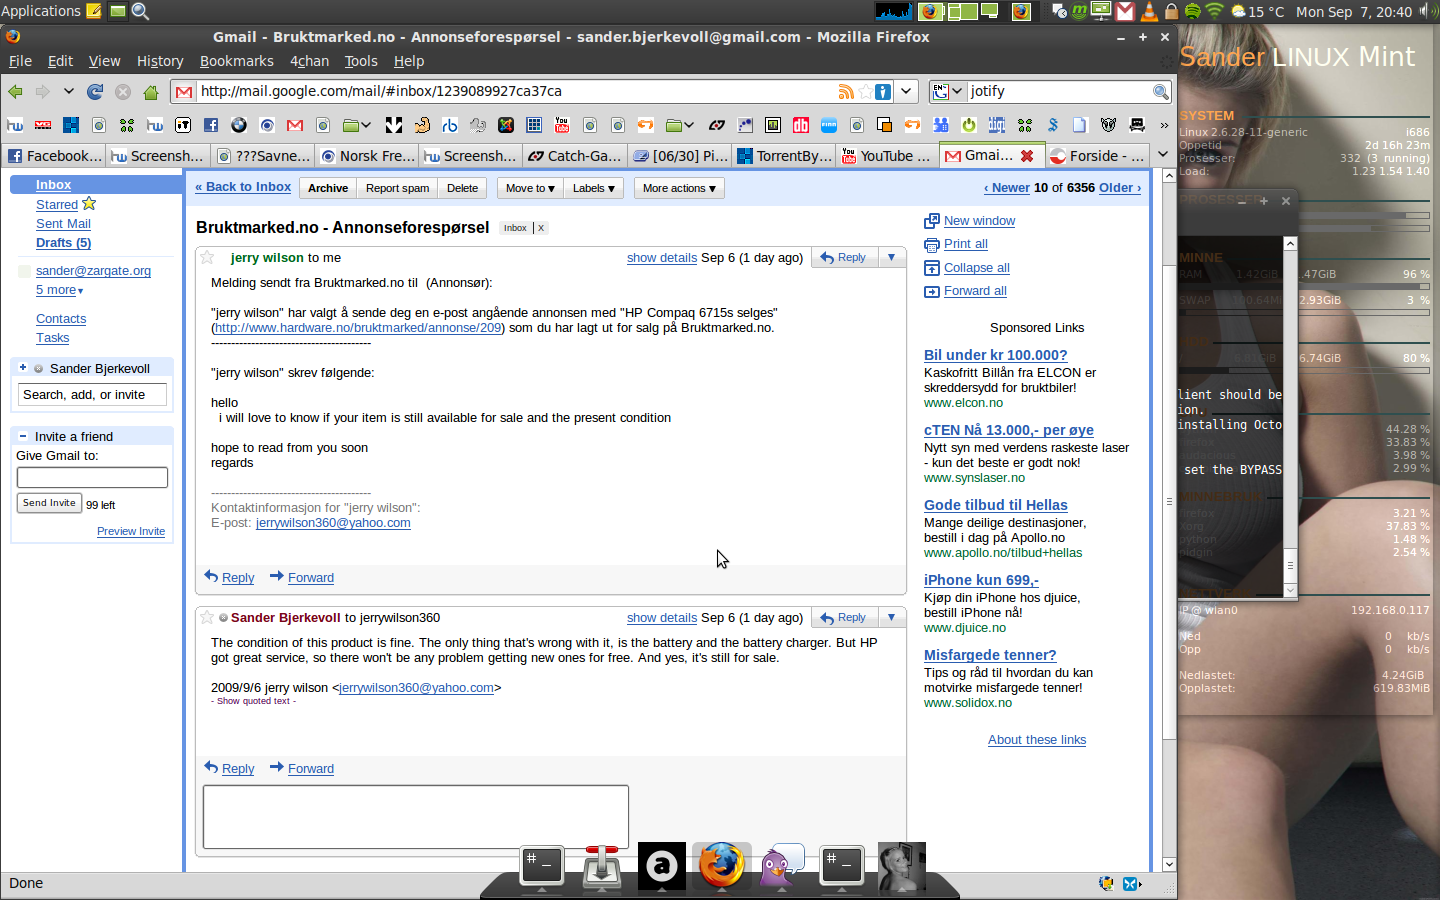The image size is (1440, 900).
Task: Click the Archive button
Action: [328, 188]
